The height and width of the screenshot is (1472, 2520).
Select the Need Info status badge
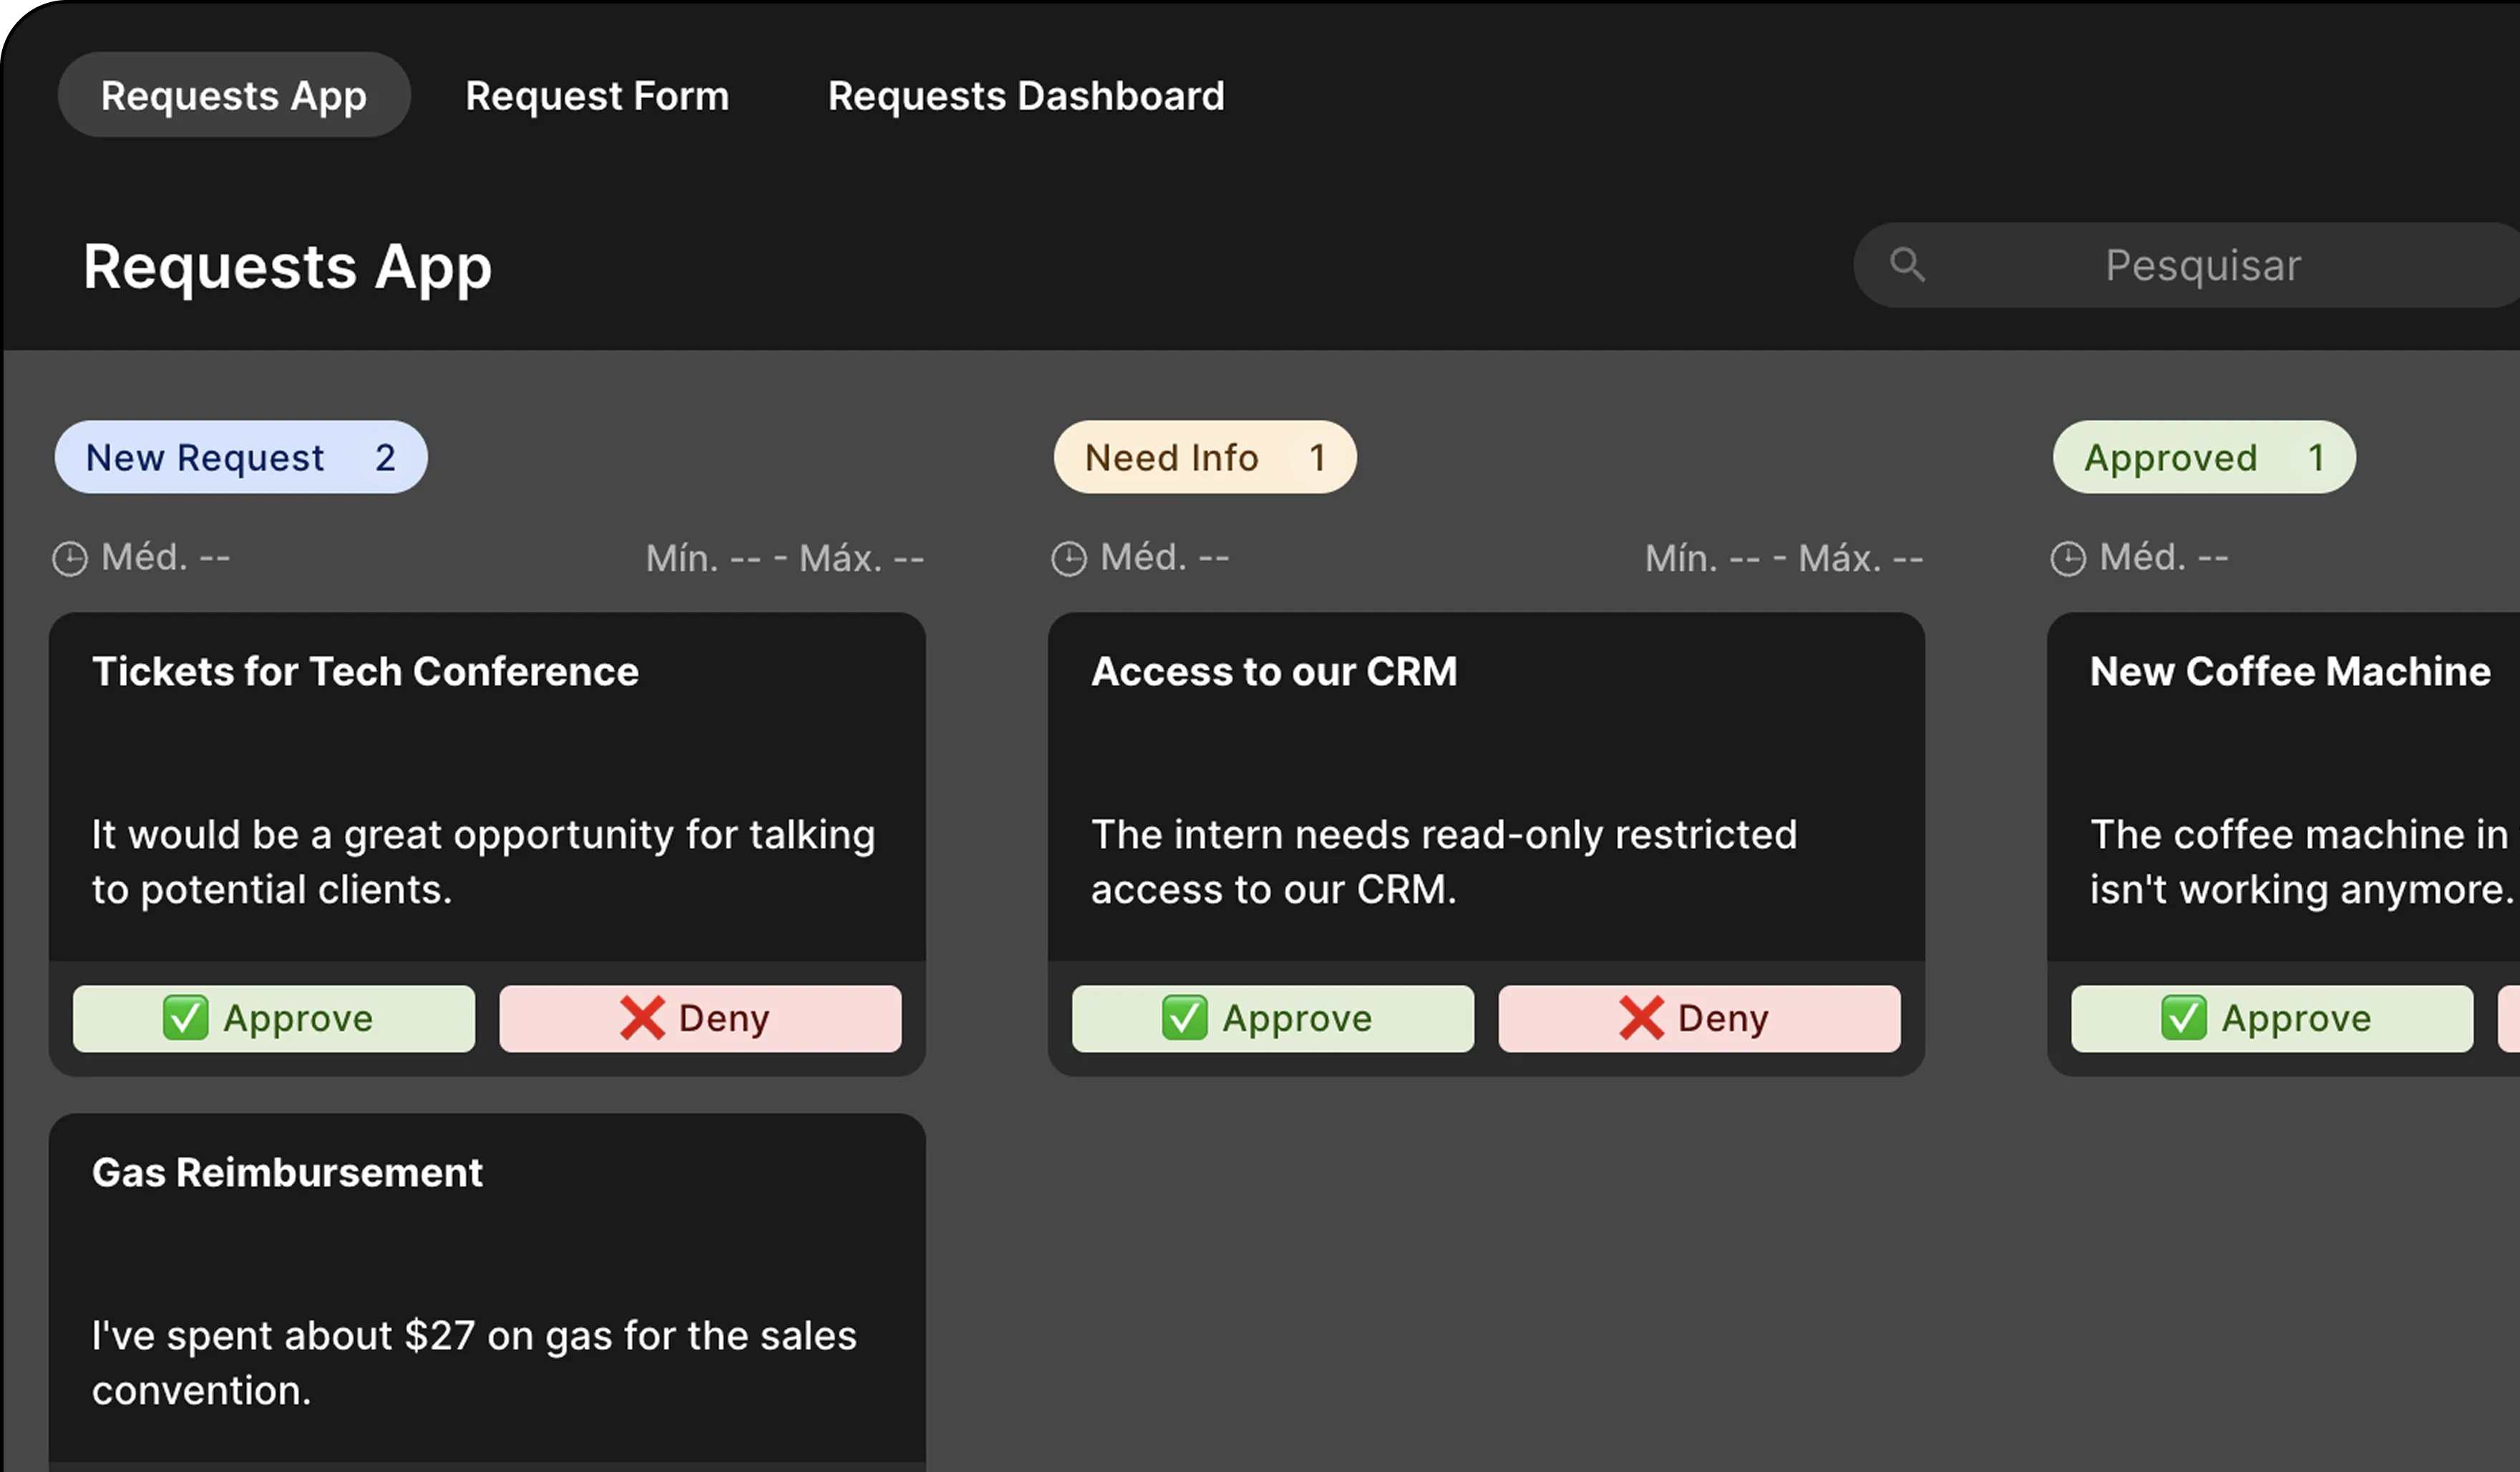1204,457
